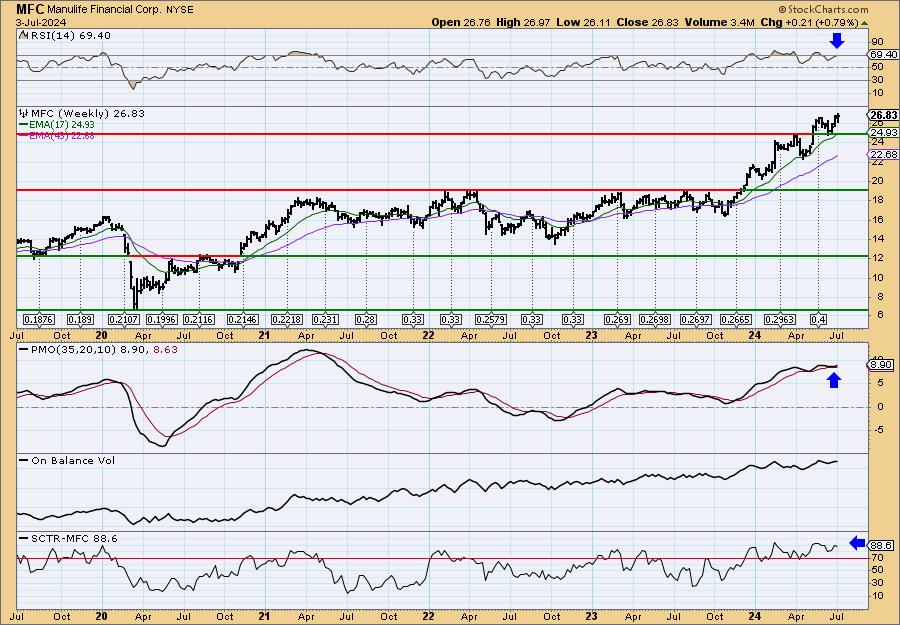Click the RSI area-chart icon beside RSI(14)

coord(23,36)
